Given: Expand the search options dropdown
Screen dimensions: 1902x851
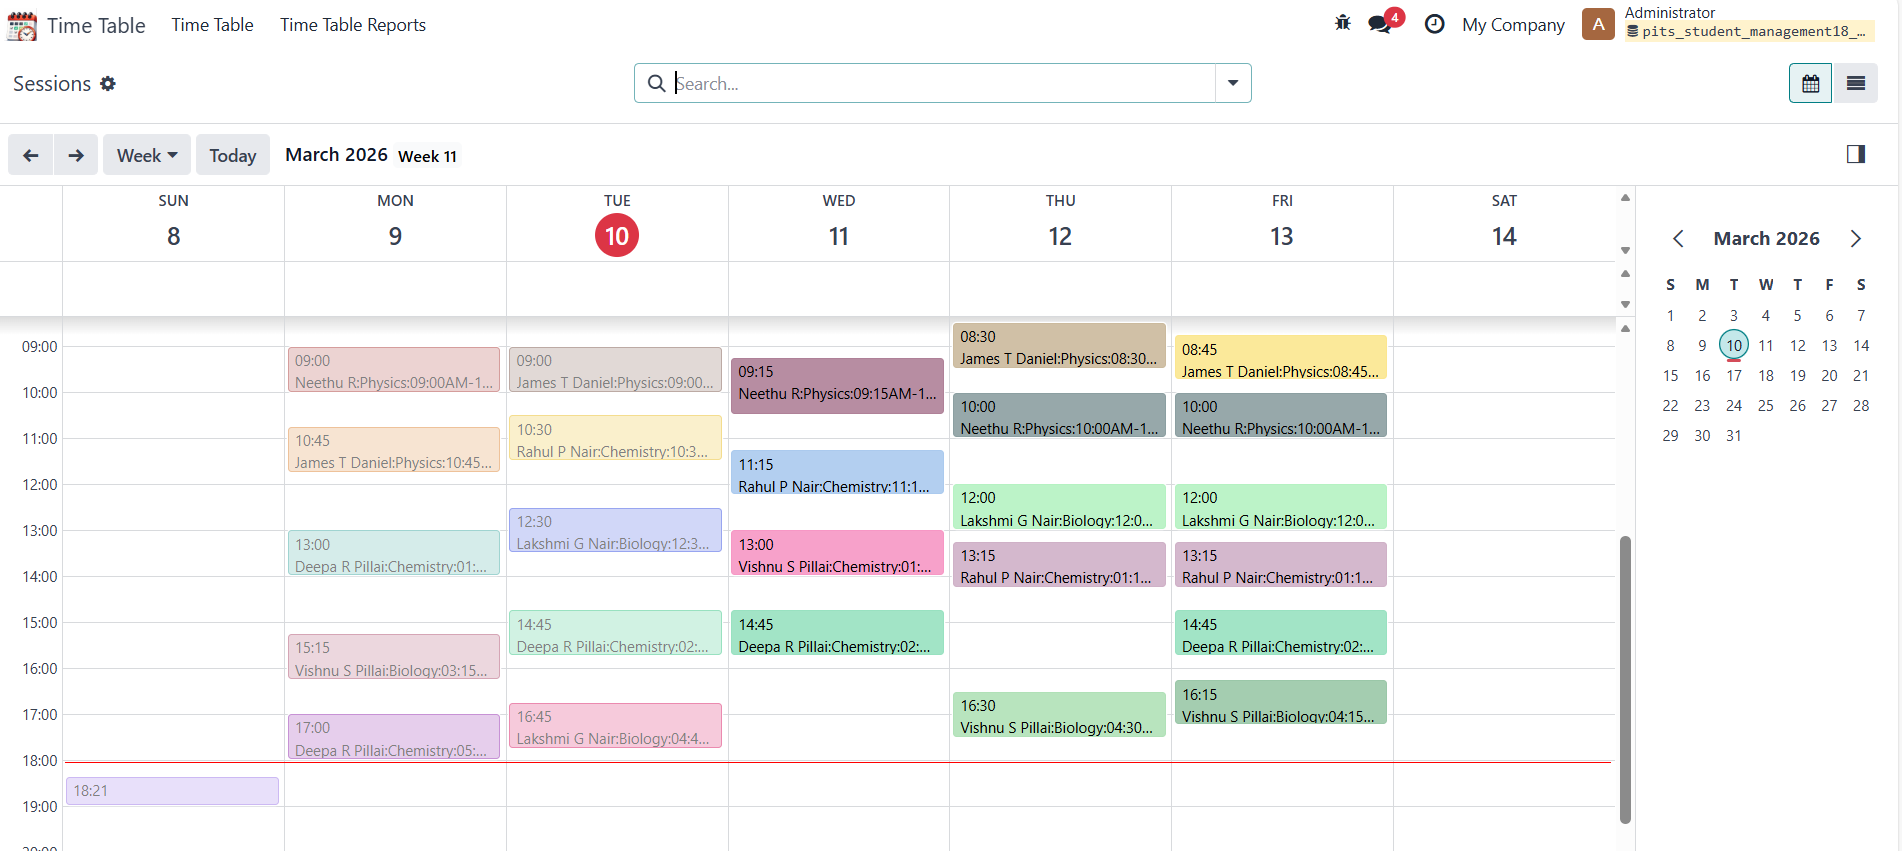Looking at the screenshot, I should tap(1233, 83).
